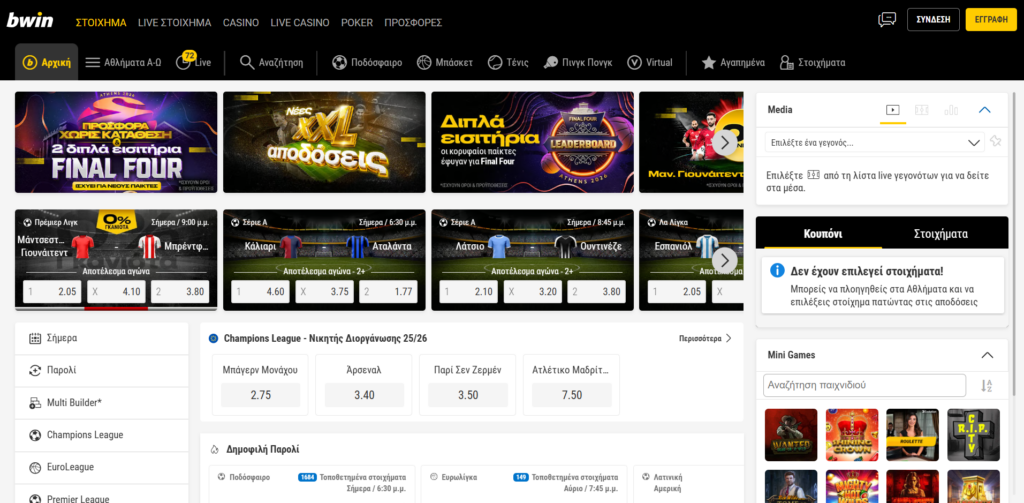Pick Μπάγερν Μονάχου odds 2.75
This screenshot has height=503, width=1024.
[261, 395]
